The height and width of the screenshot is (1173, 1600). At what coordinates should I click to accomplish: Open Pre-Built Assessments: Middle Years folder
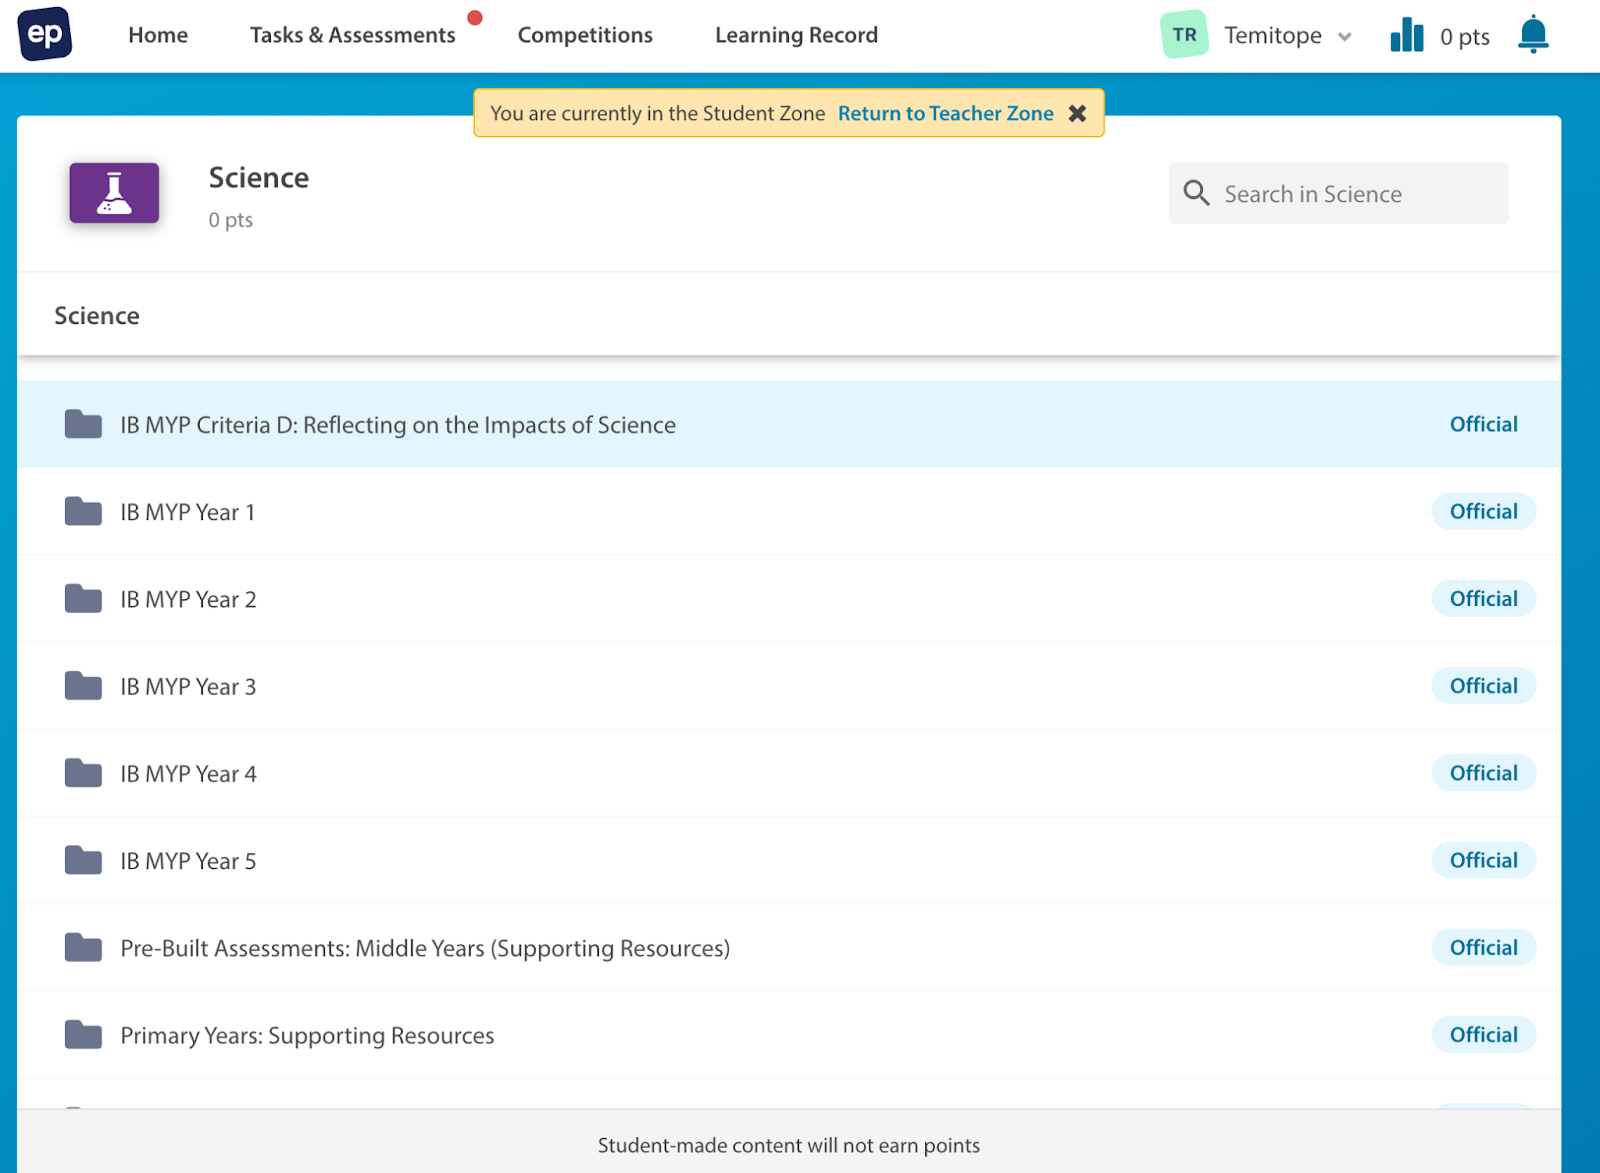coord(425,948)
